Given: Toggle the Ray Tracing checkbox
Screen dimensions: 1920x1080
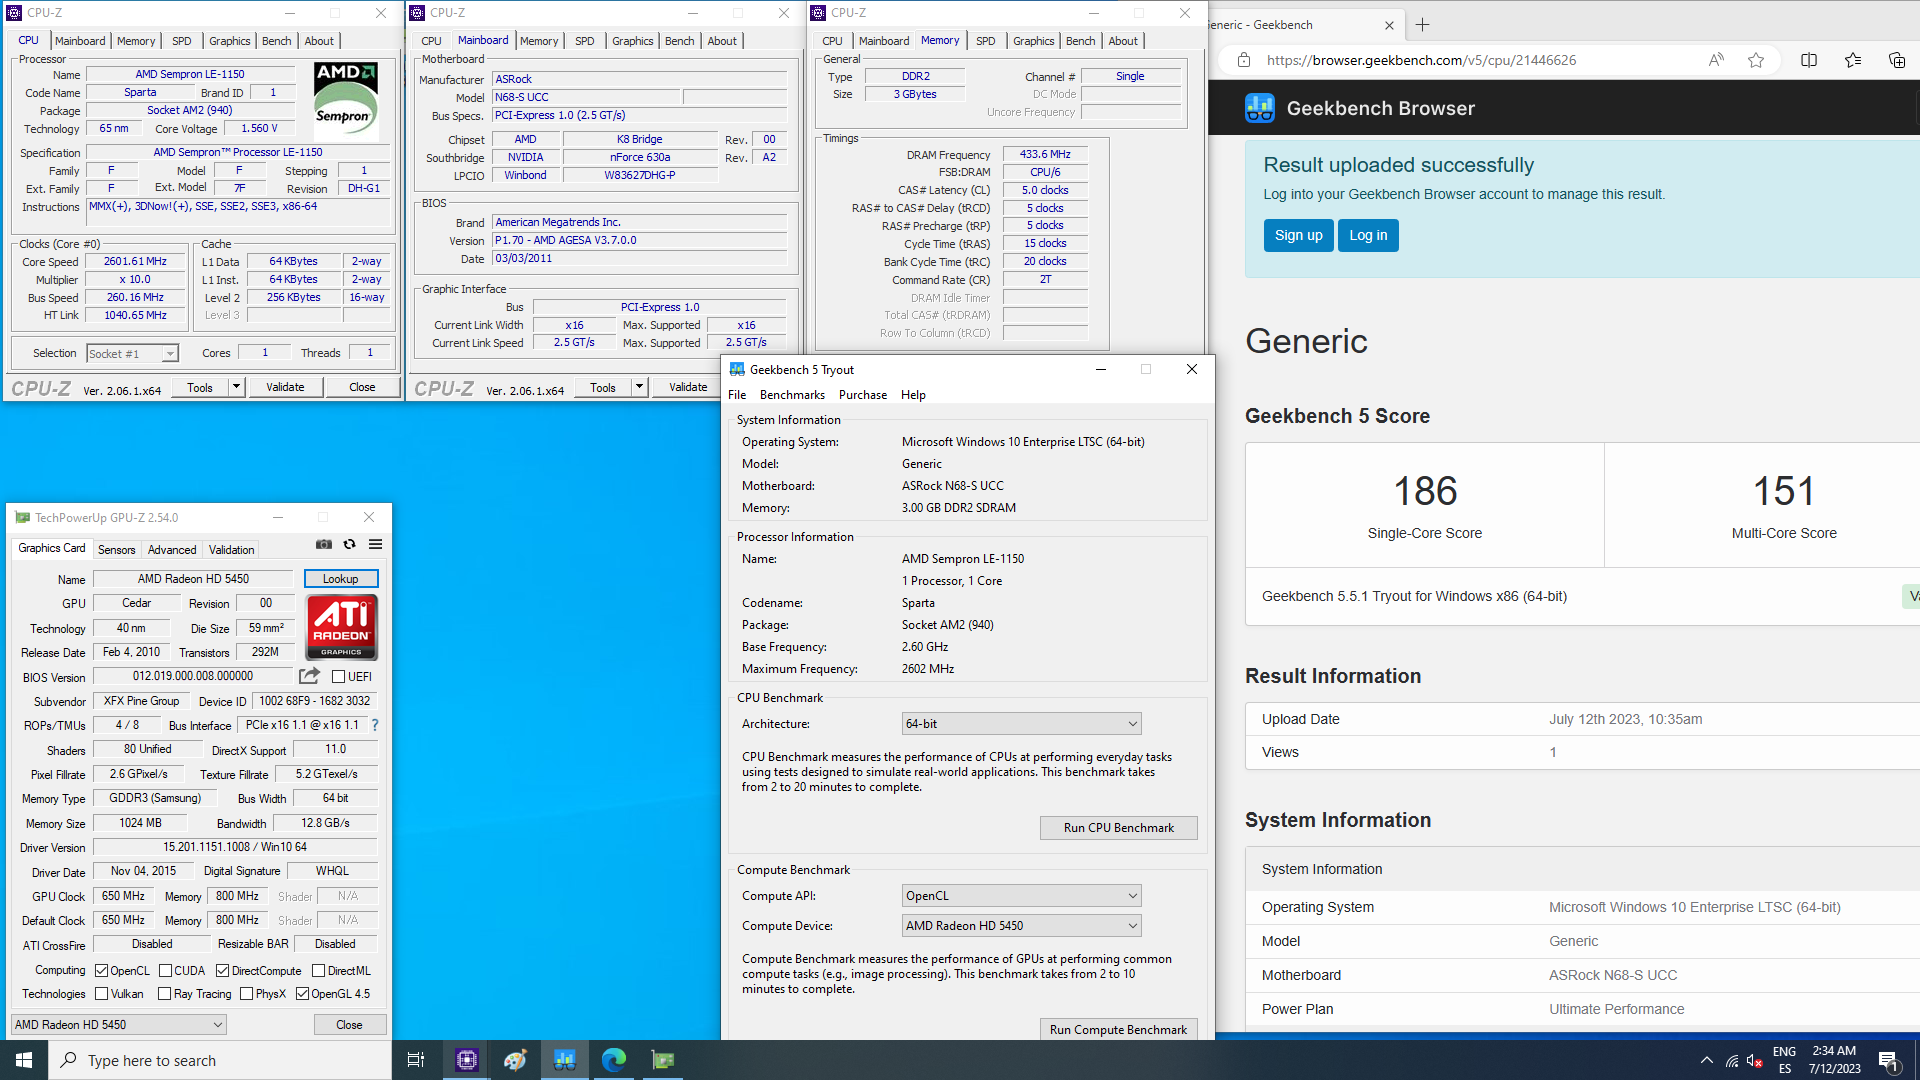Looking at the screenshot, I should [x=165, y=994].
